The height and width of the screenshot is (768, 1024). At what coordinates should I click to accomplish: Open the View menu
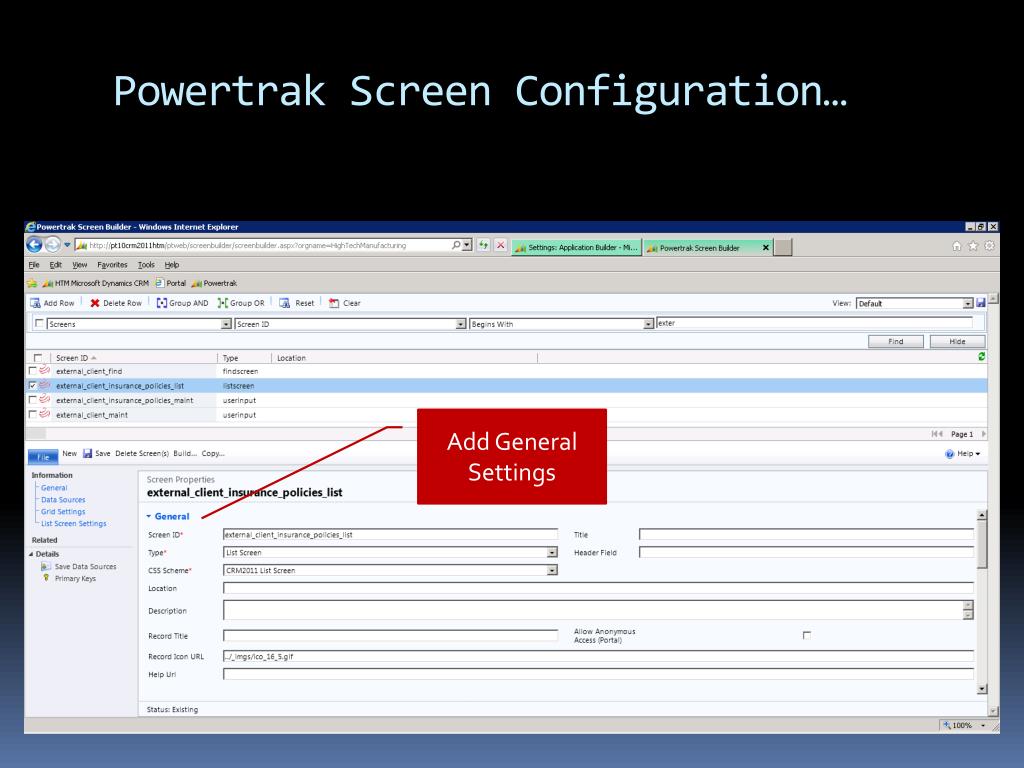[x=80, y=264]
